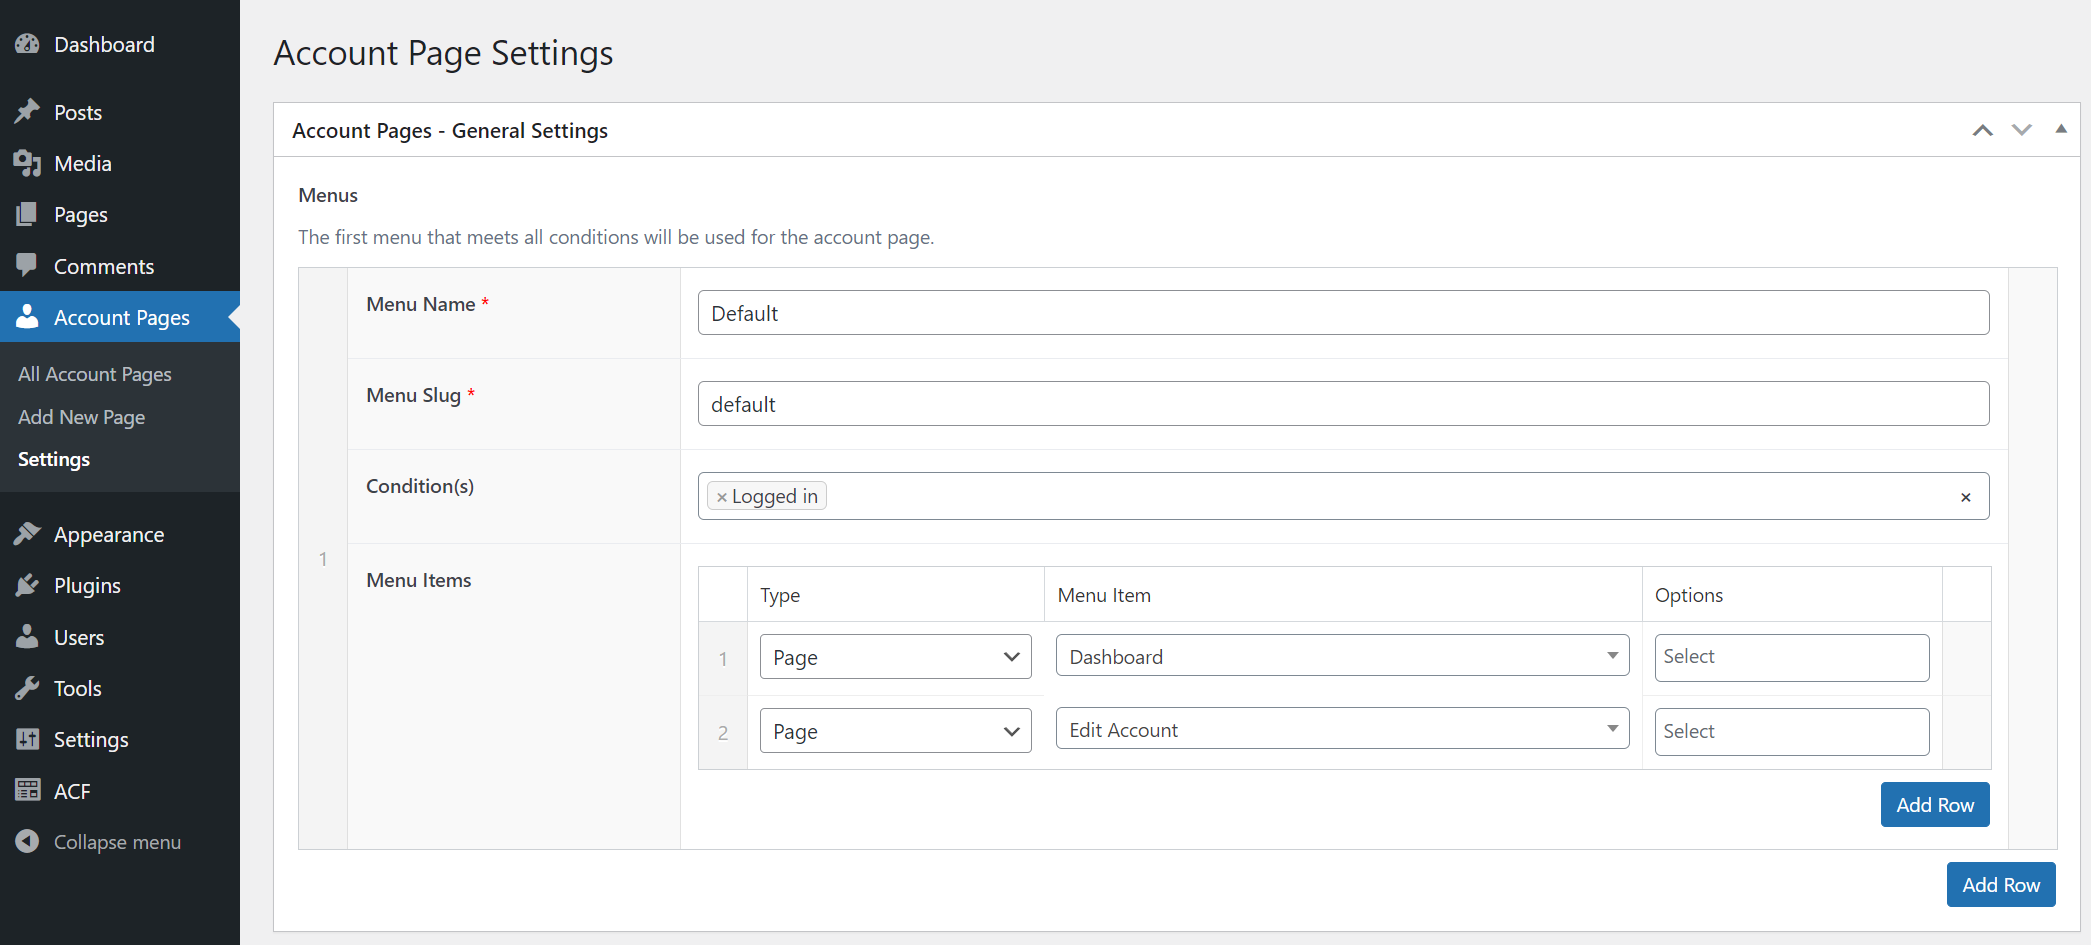This screenshot has width=2091, height=945.
Task: Open Type dropdown for Edit Account row
Action: (895, 731)
